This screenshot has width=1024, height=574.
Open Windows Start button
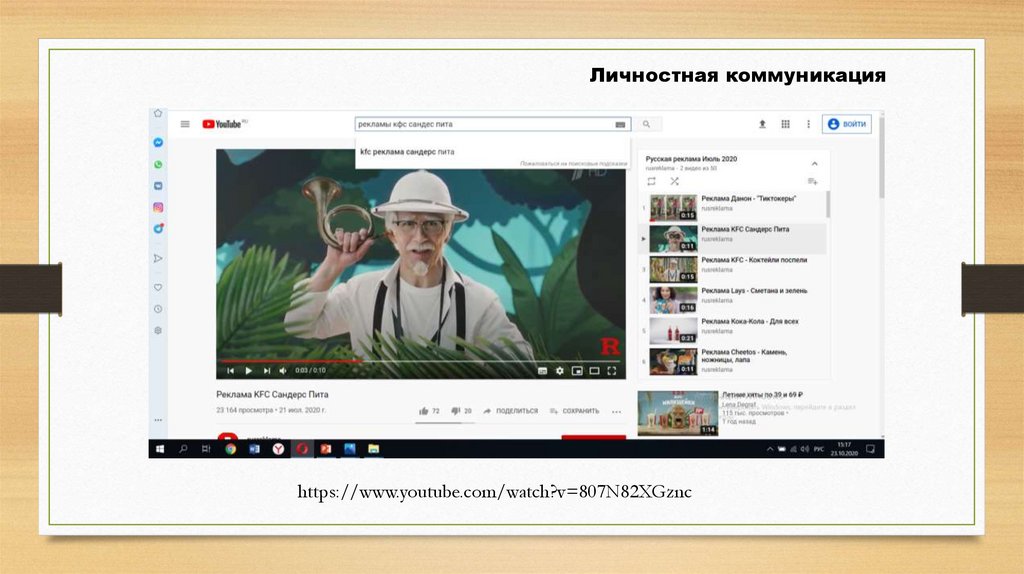pyautogui.click(x=160, y=449)
